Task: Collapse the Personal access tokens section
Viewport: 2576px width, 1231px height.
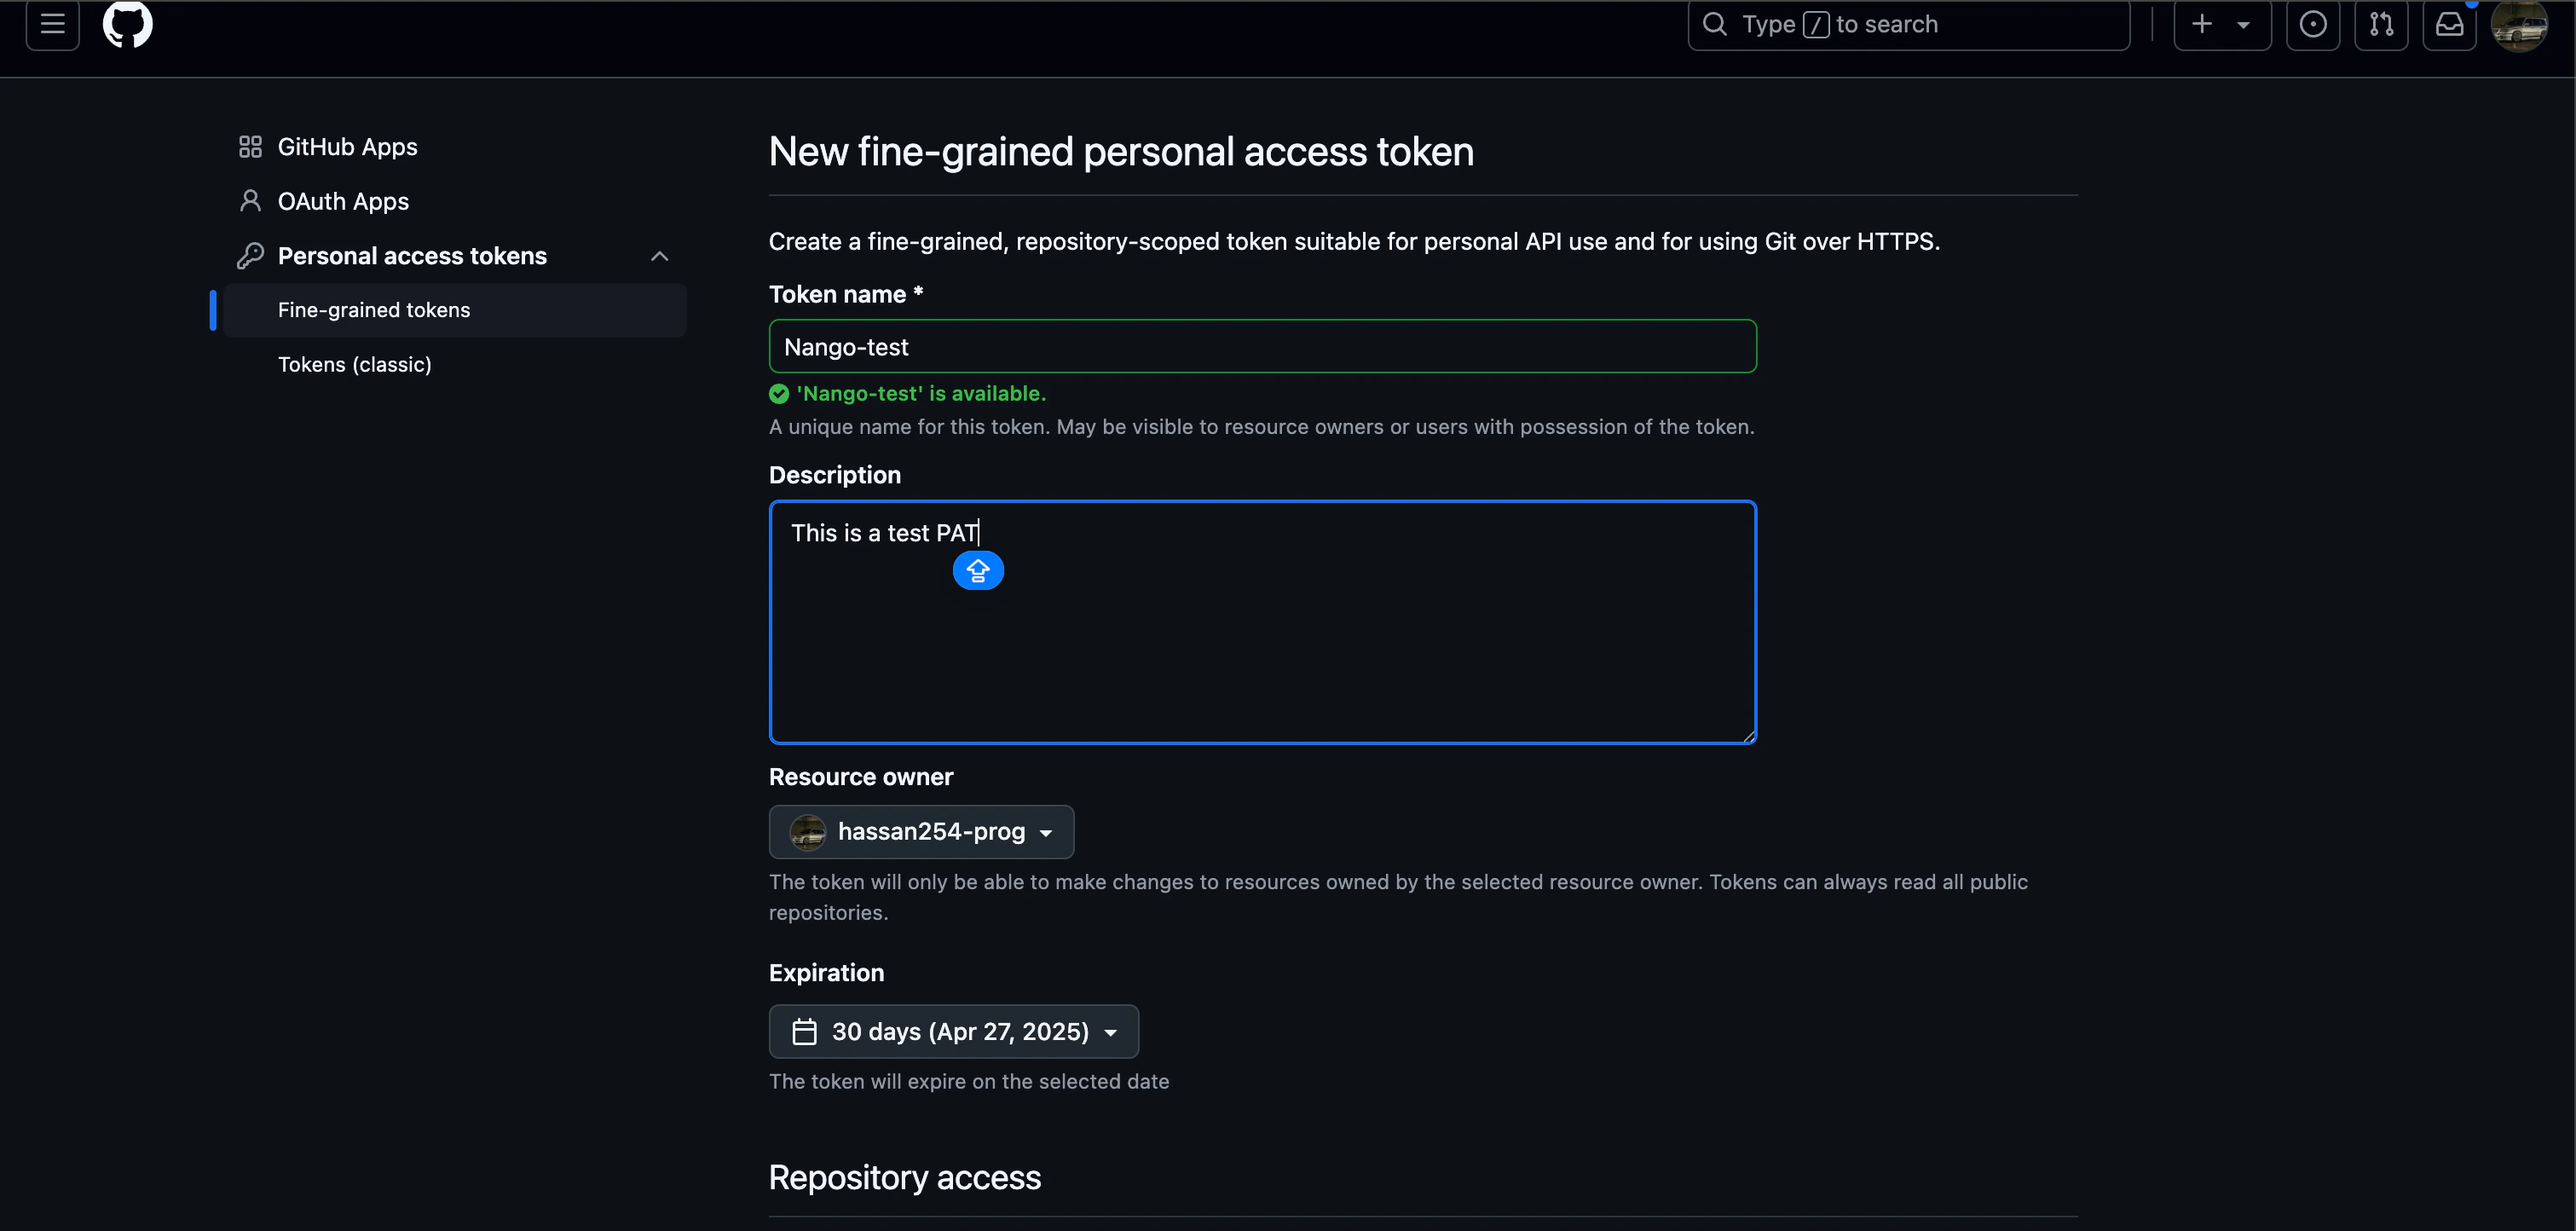Action: [659, 256]
